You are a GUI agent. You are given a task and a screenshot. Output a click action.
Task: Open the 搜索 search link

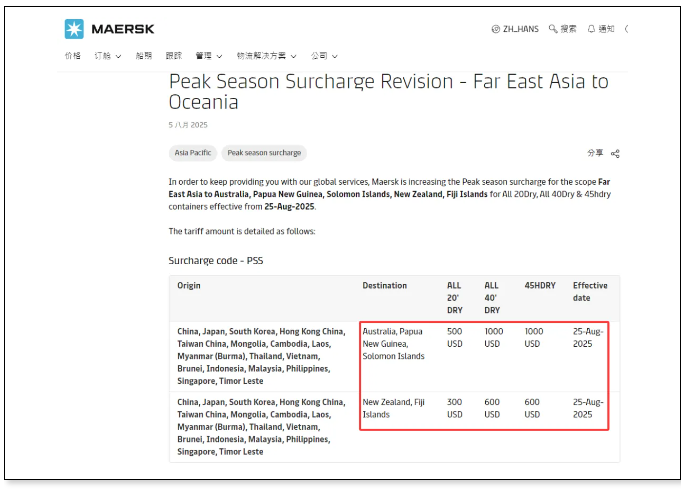point(563,29)
